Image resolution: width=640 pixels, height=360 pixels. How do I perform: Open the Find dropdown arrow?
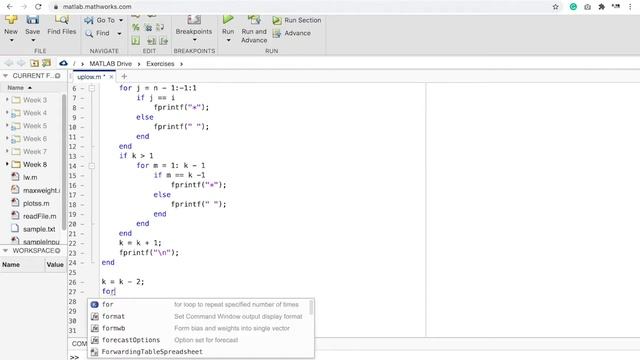tap(119, 33)
